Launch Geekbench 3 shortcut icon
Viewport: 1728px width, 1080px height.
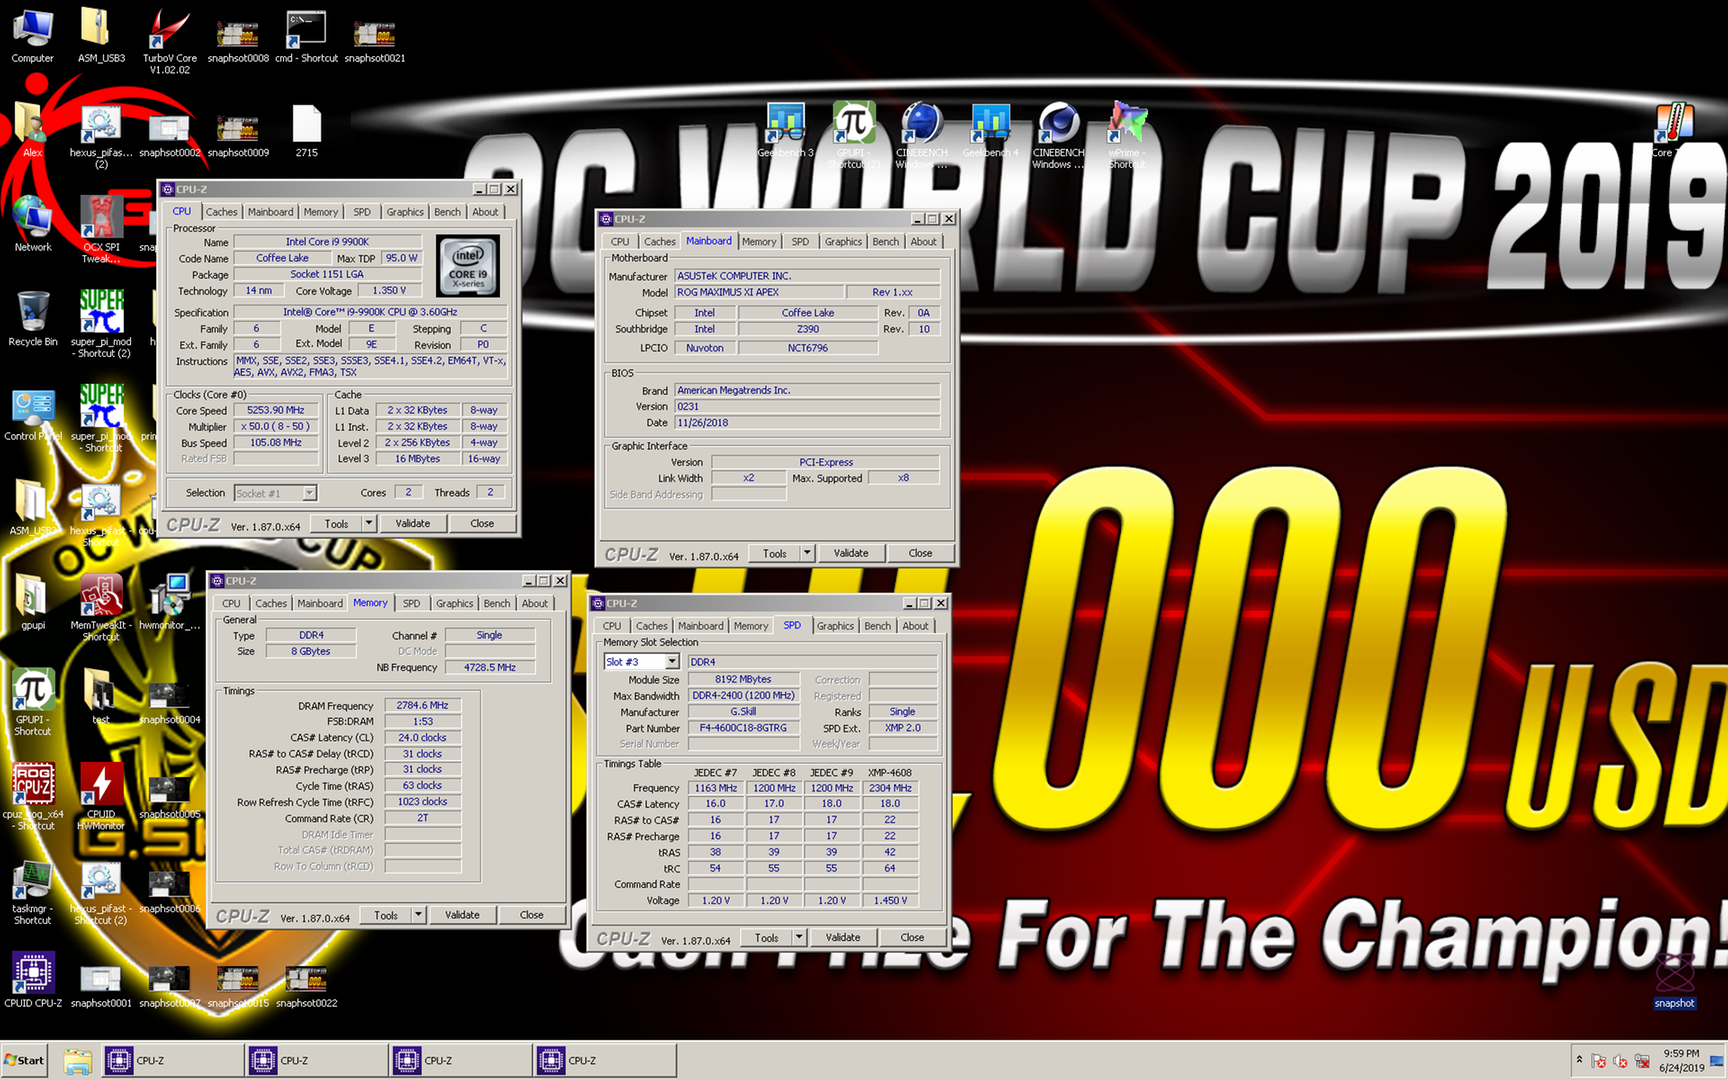click(785, 131)
